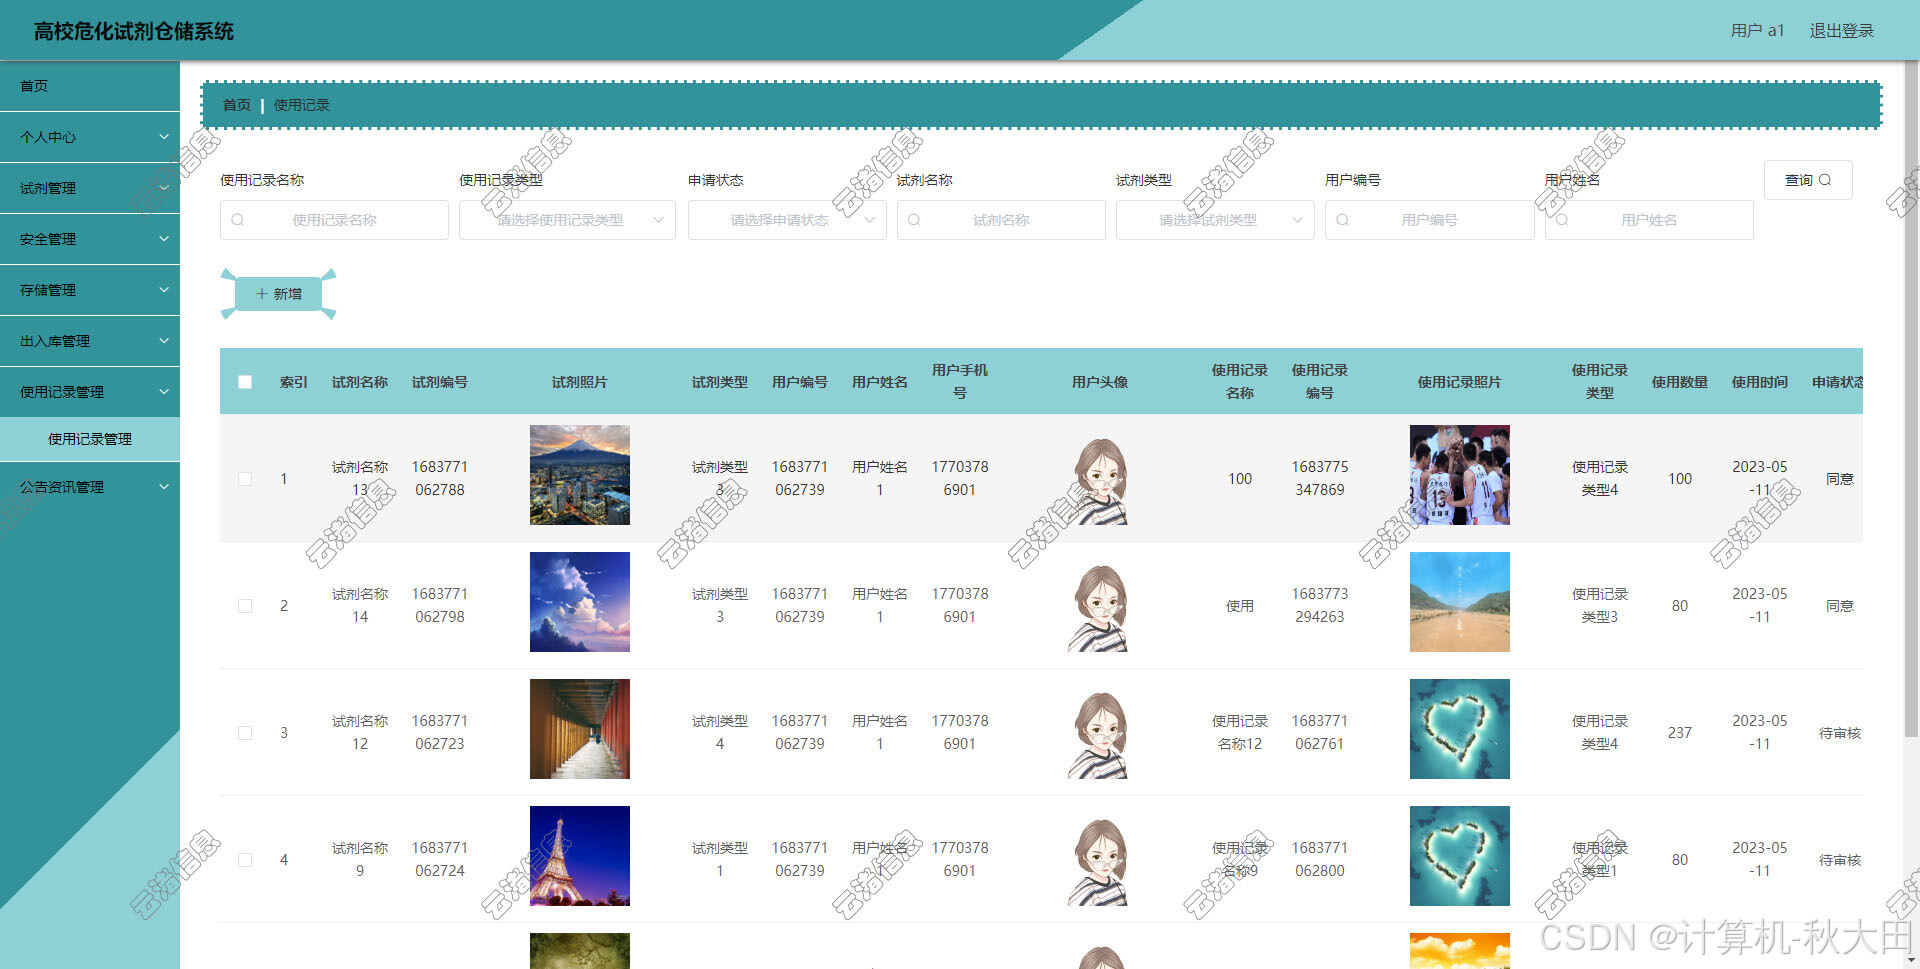Collapse 使用记录管理 parent sidebar menu
Image resolution: width=1920 pixels, height=969 pixels.
point(90,392)
